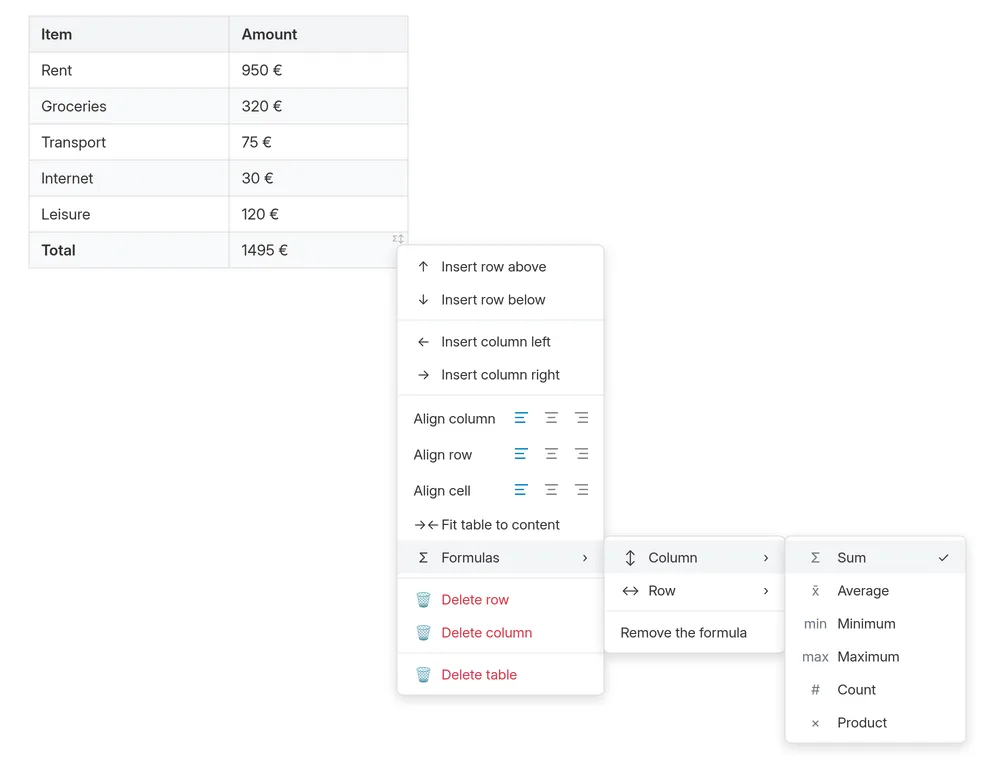Align column to the left
Viewport: 993px width, 766px height.
click(x=521, y=418)
